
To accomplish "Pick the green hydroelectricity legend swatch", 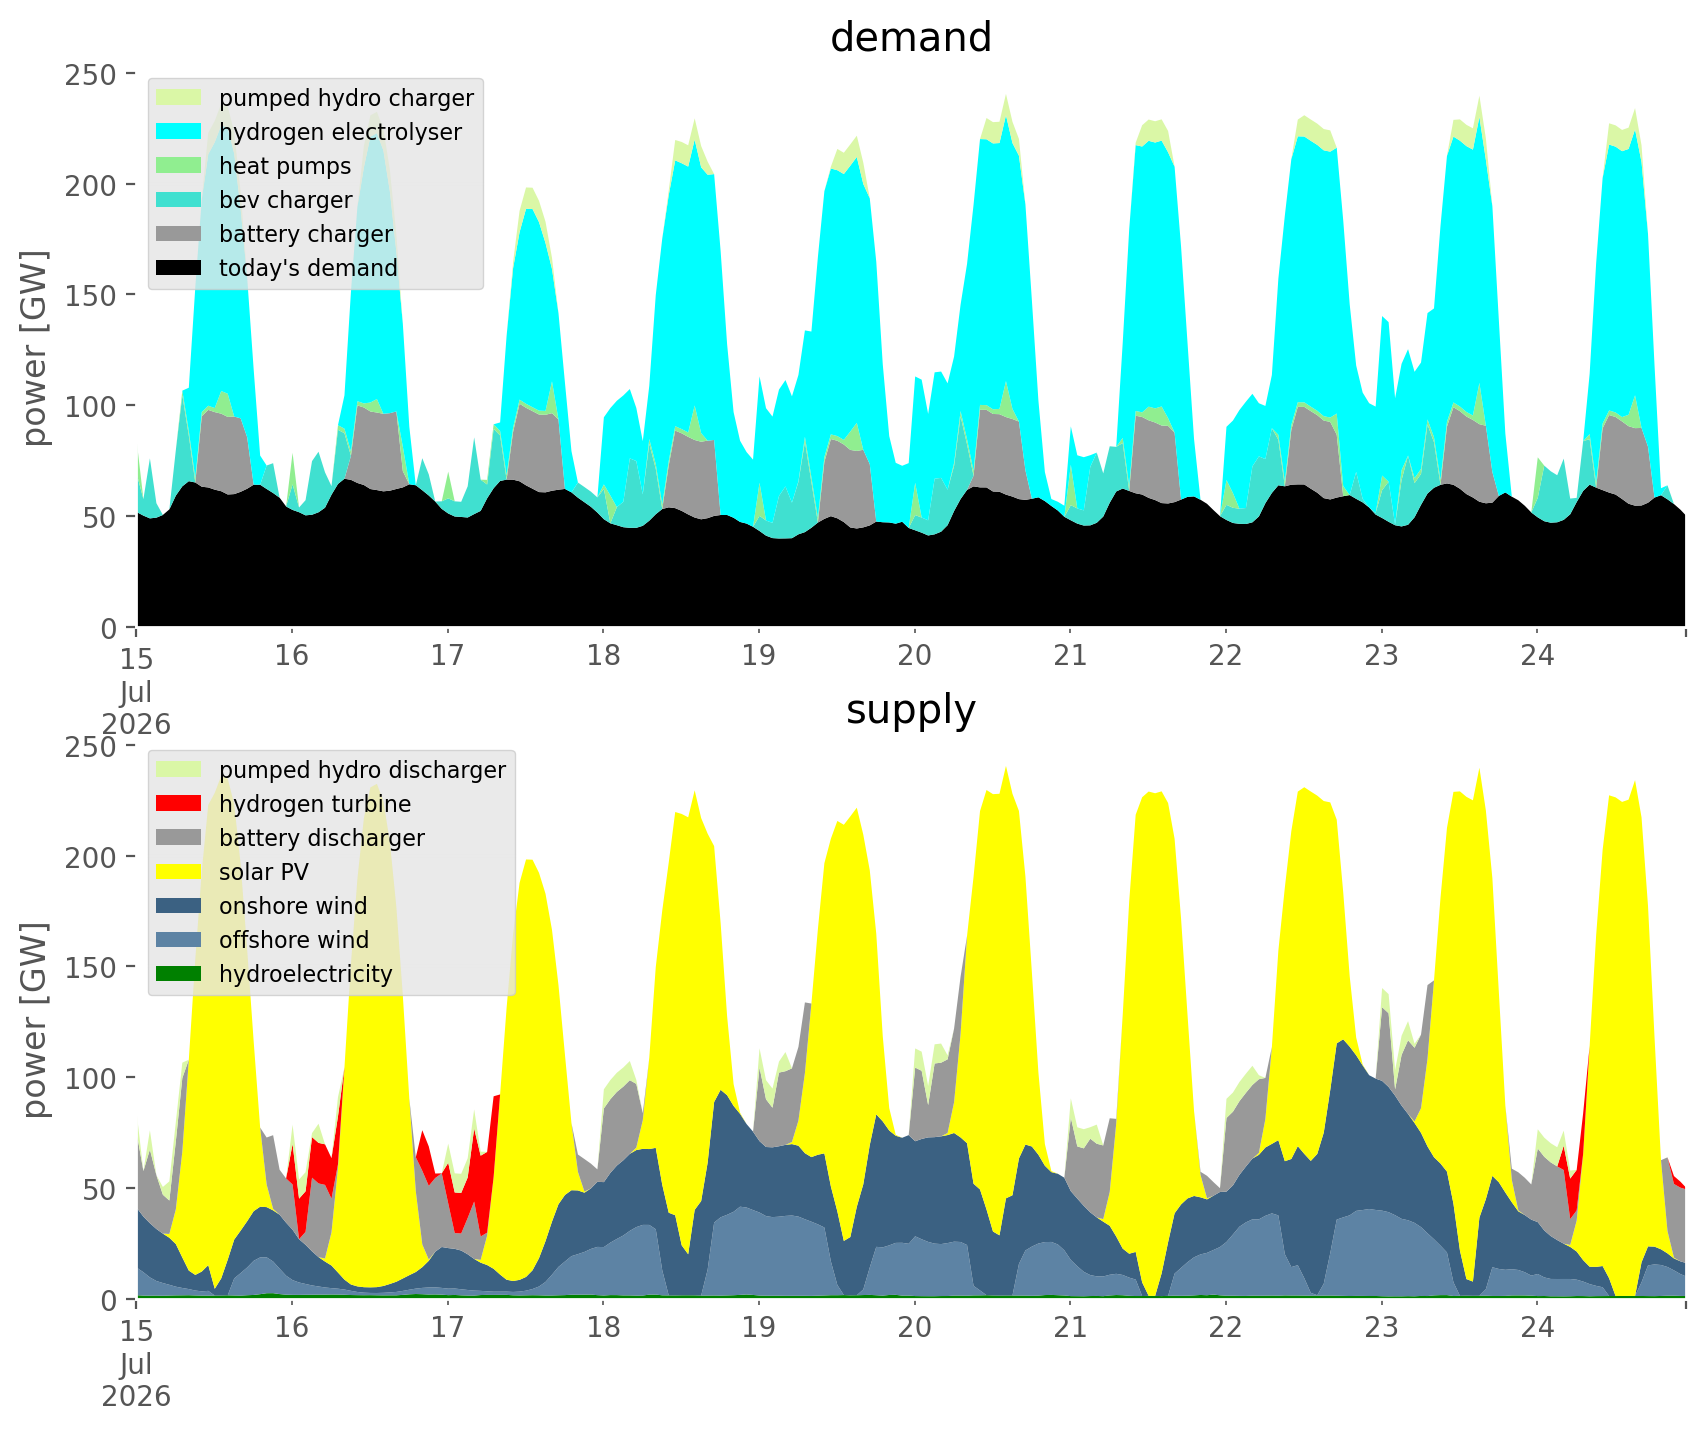I will (x=179, y=974).
